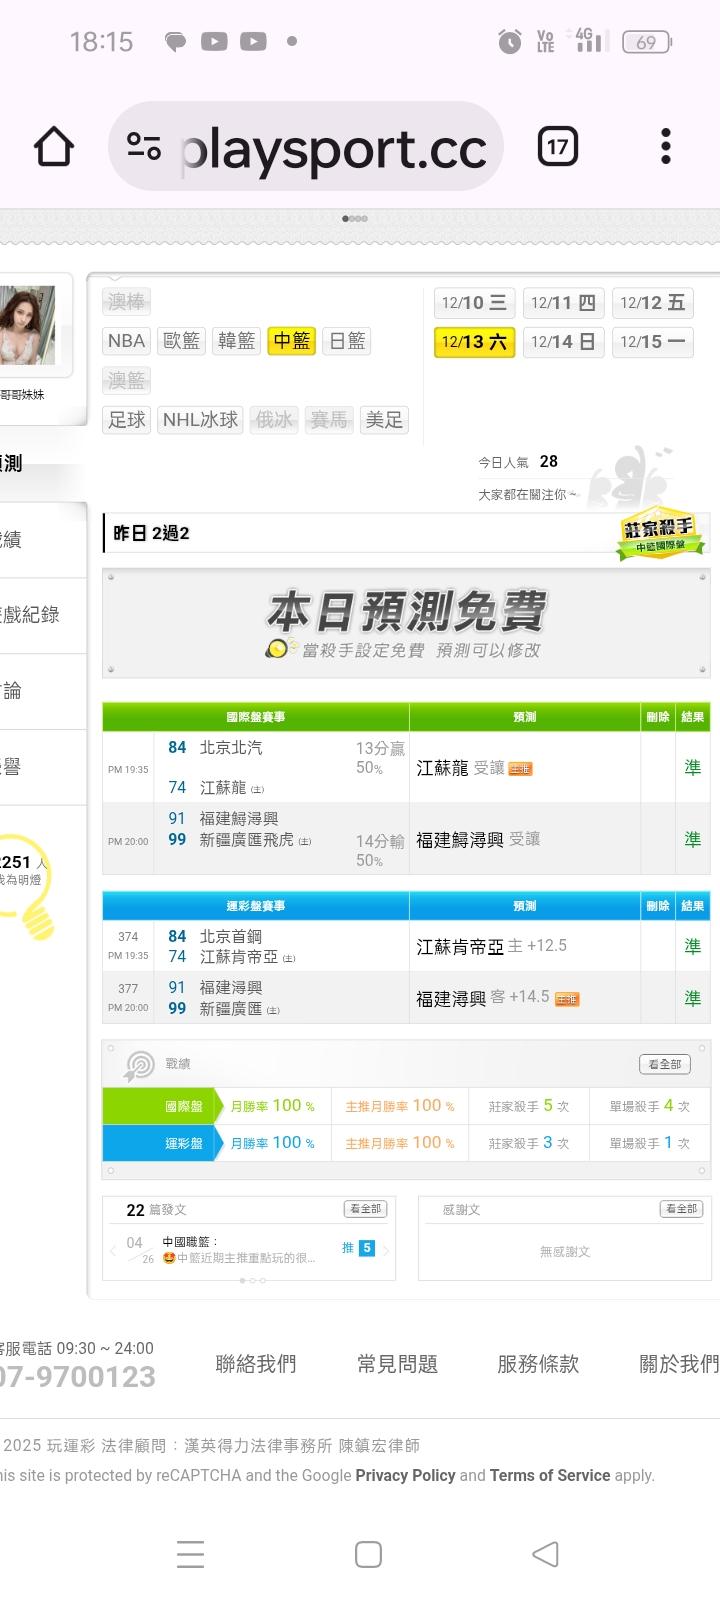The height and width of the screenshot is (1604, 720).
Task: Tap the 莊家殺手 badge icon
Action: pyautogui.click(x=659, y=535)
